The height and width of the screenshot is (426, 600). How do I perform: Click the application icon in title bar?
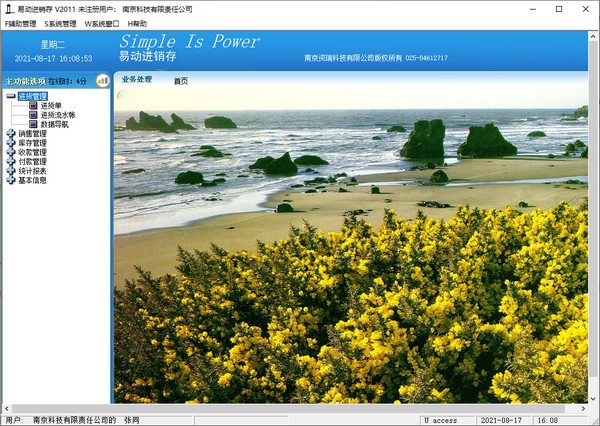coord(8,7)
